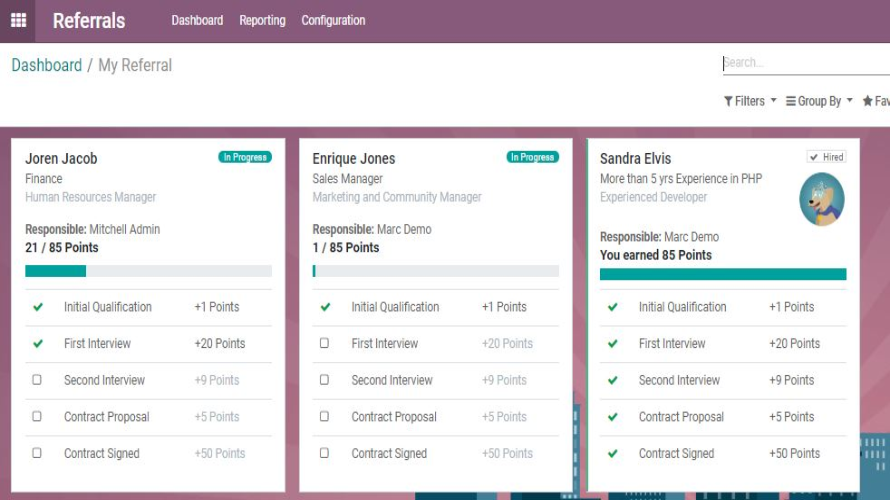
Task: Click Joren Jacob's points progress bar
Action: [148, 271]
